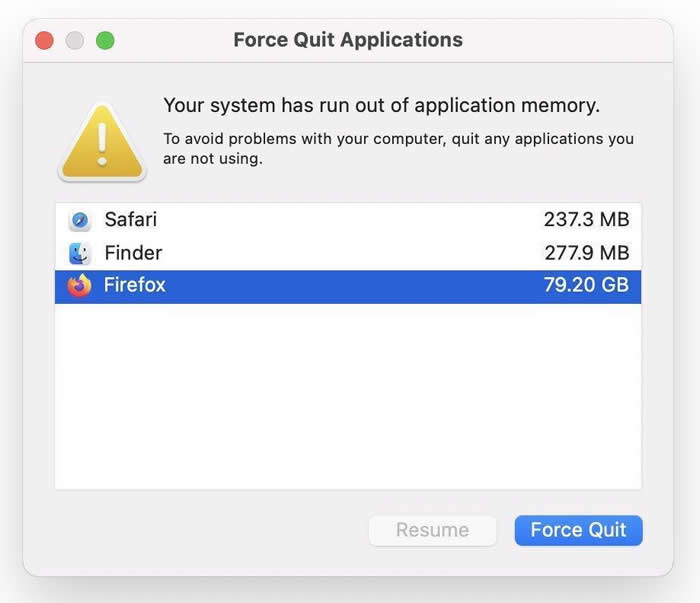Select the Finder row by its name
Image resolution: width=700 pixels, height=603 pixels.
pos(133,253)
